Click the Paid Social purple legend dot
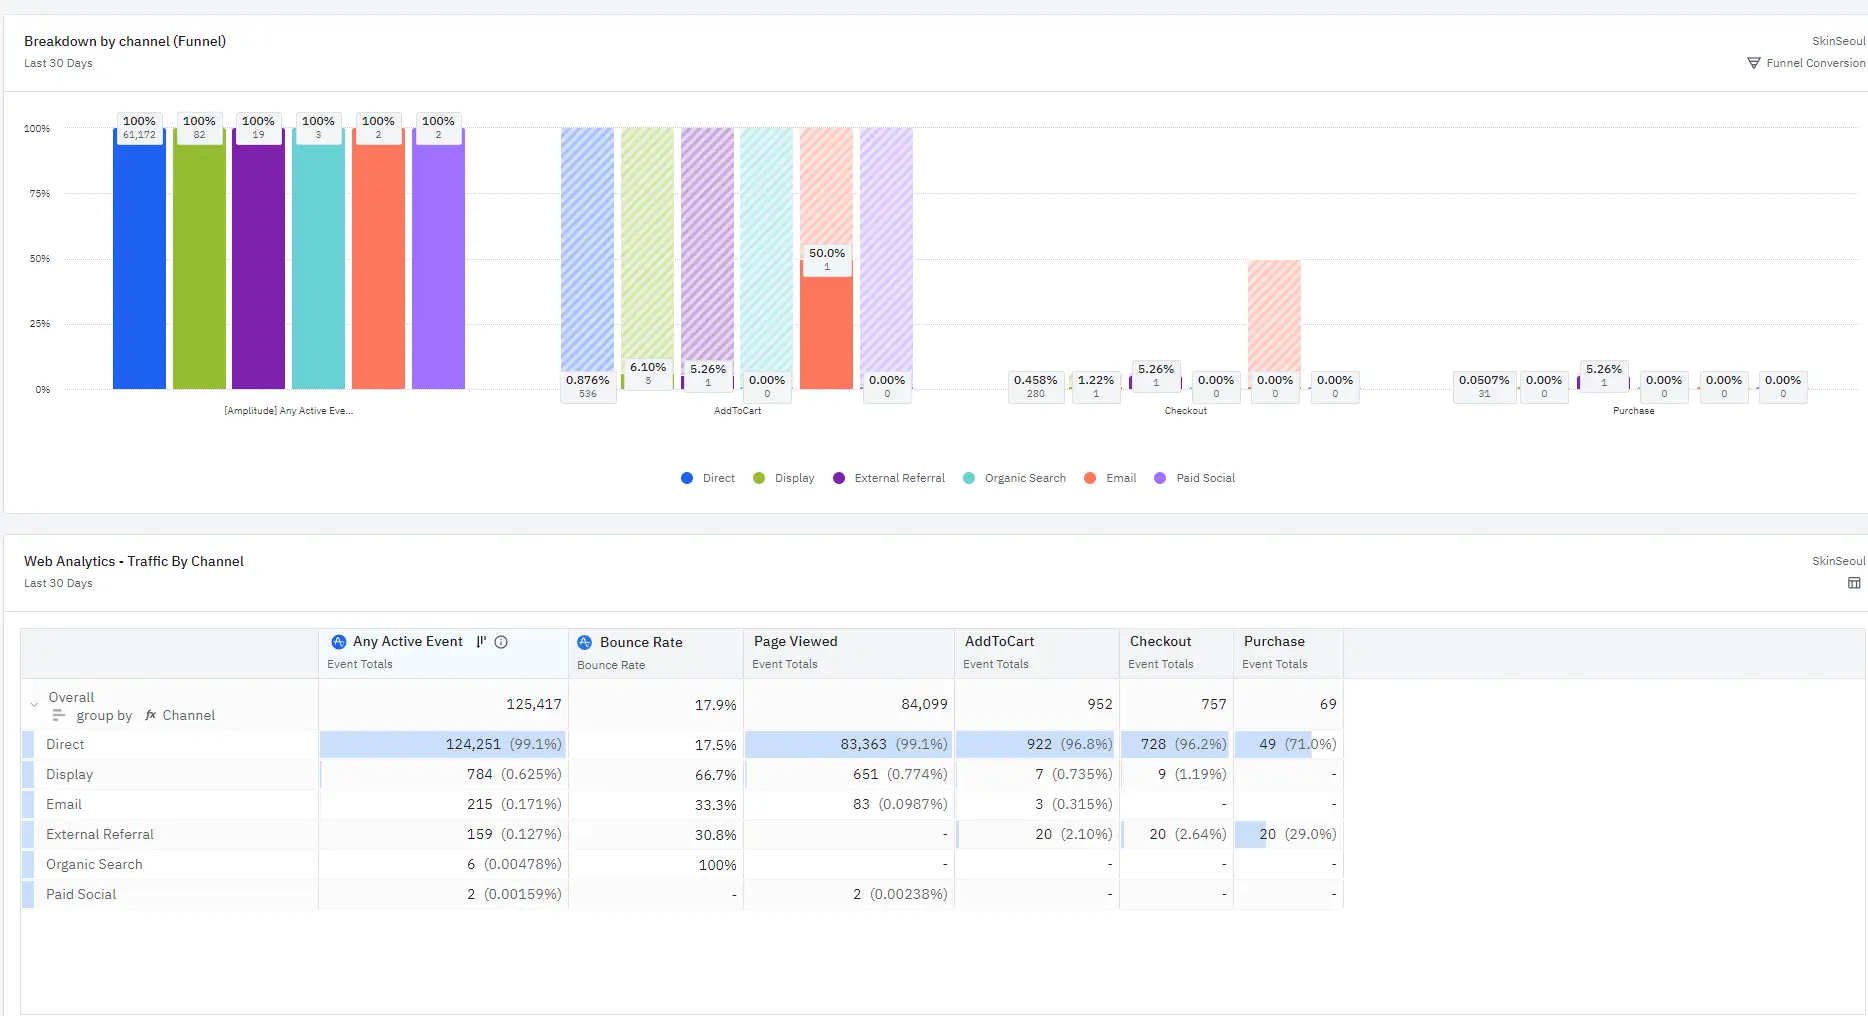The width and height of the screenshot is (1868, 1016). click(x=1160, y=478)
